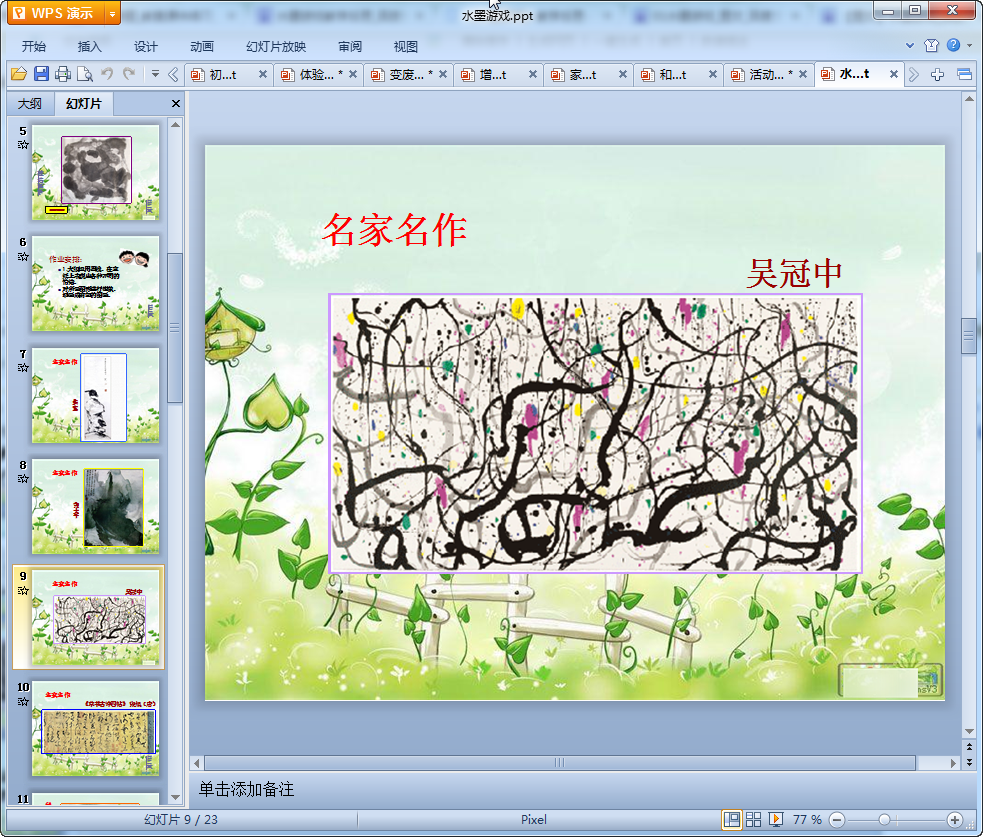
Task: Click the skin shirt icon
Action: click(x=932, y=45)
